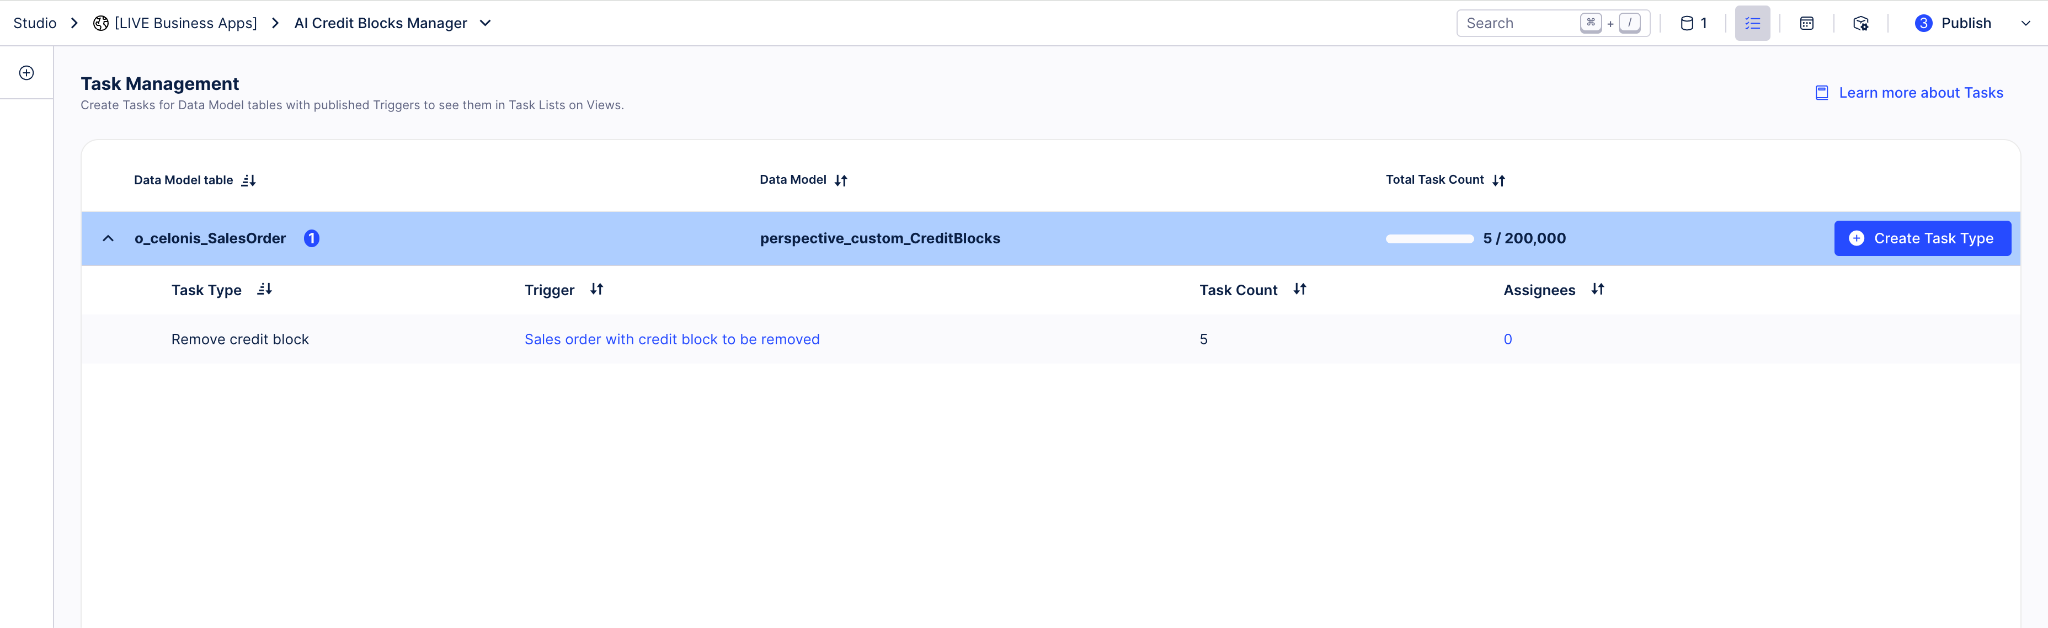Sort by Total Task Count
This screenshot has height=628, width=2048.
[x=1498, y=181]
